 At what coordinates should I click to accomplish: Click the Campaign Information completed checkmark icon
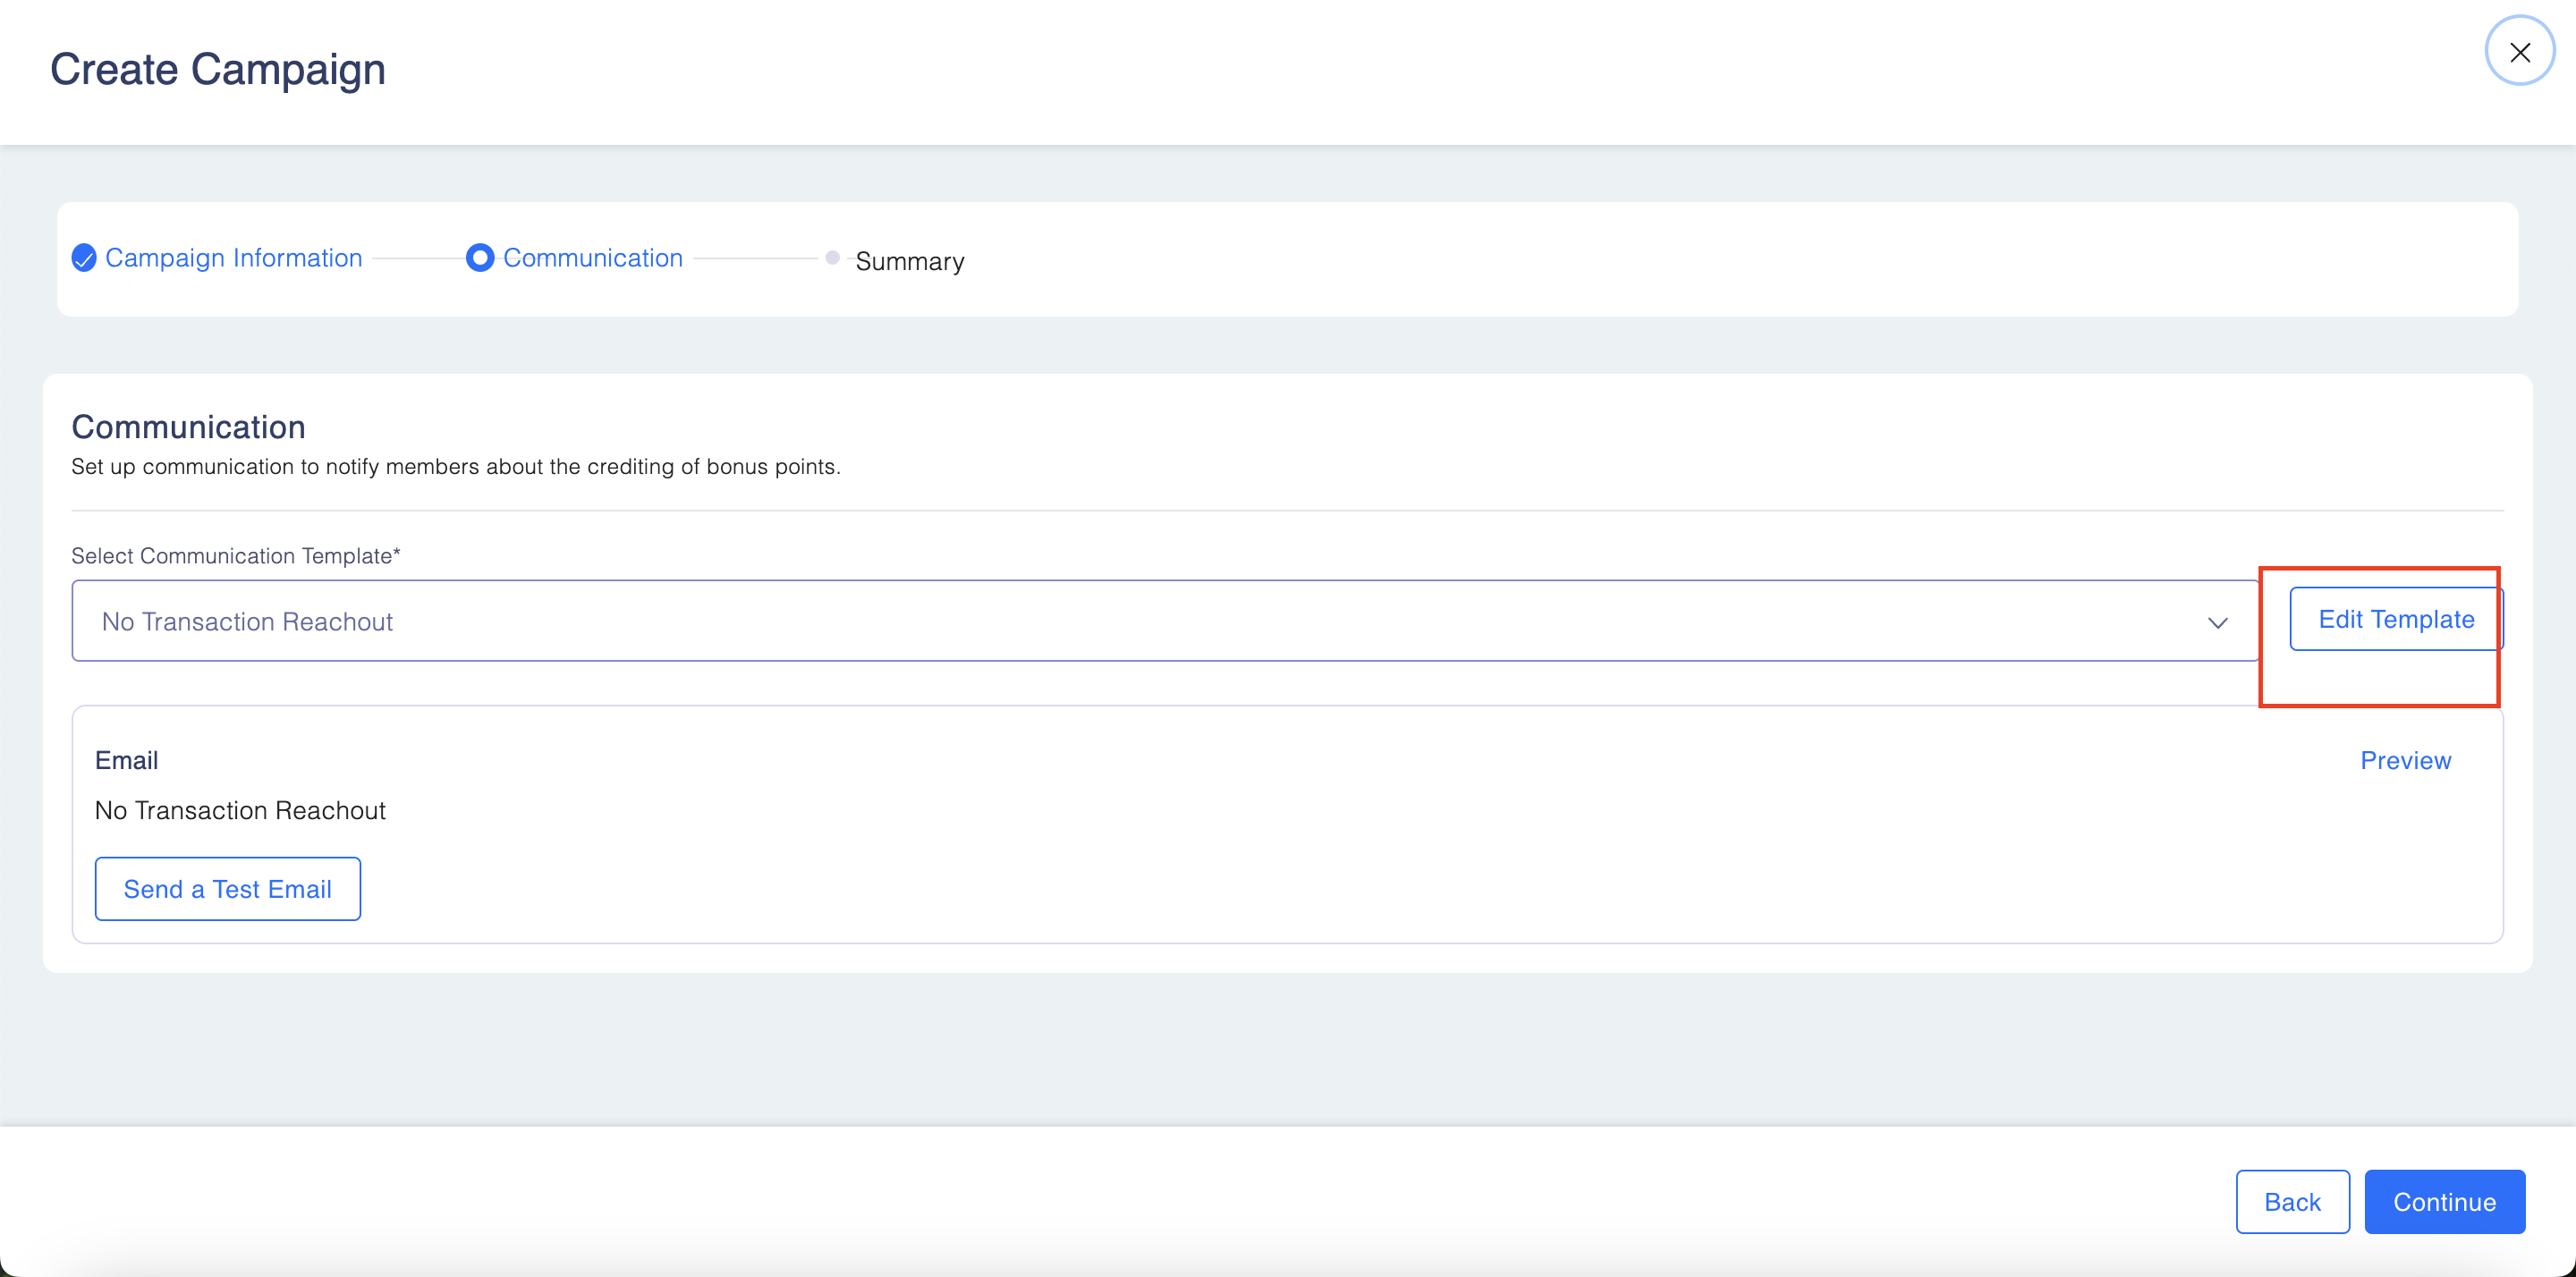point(84,258)
